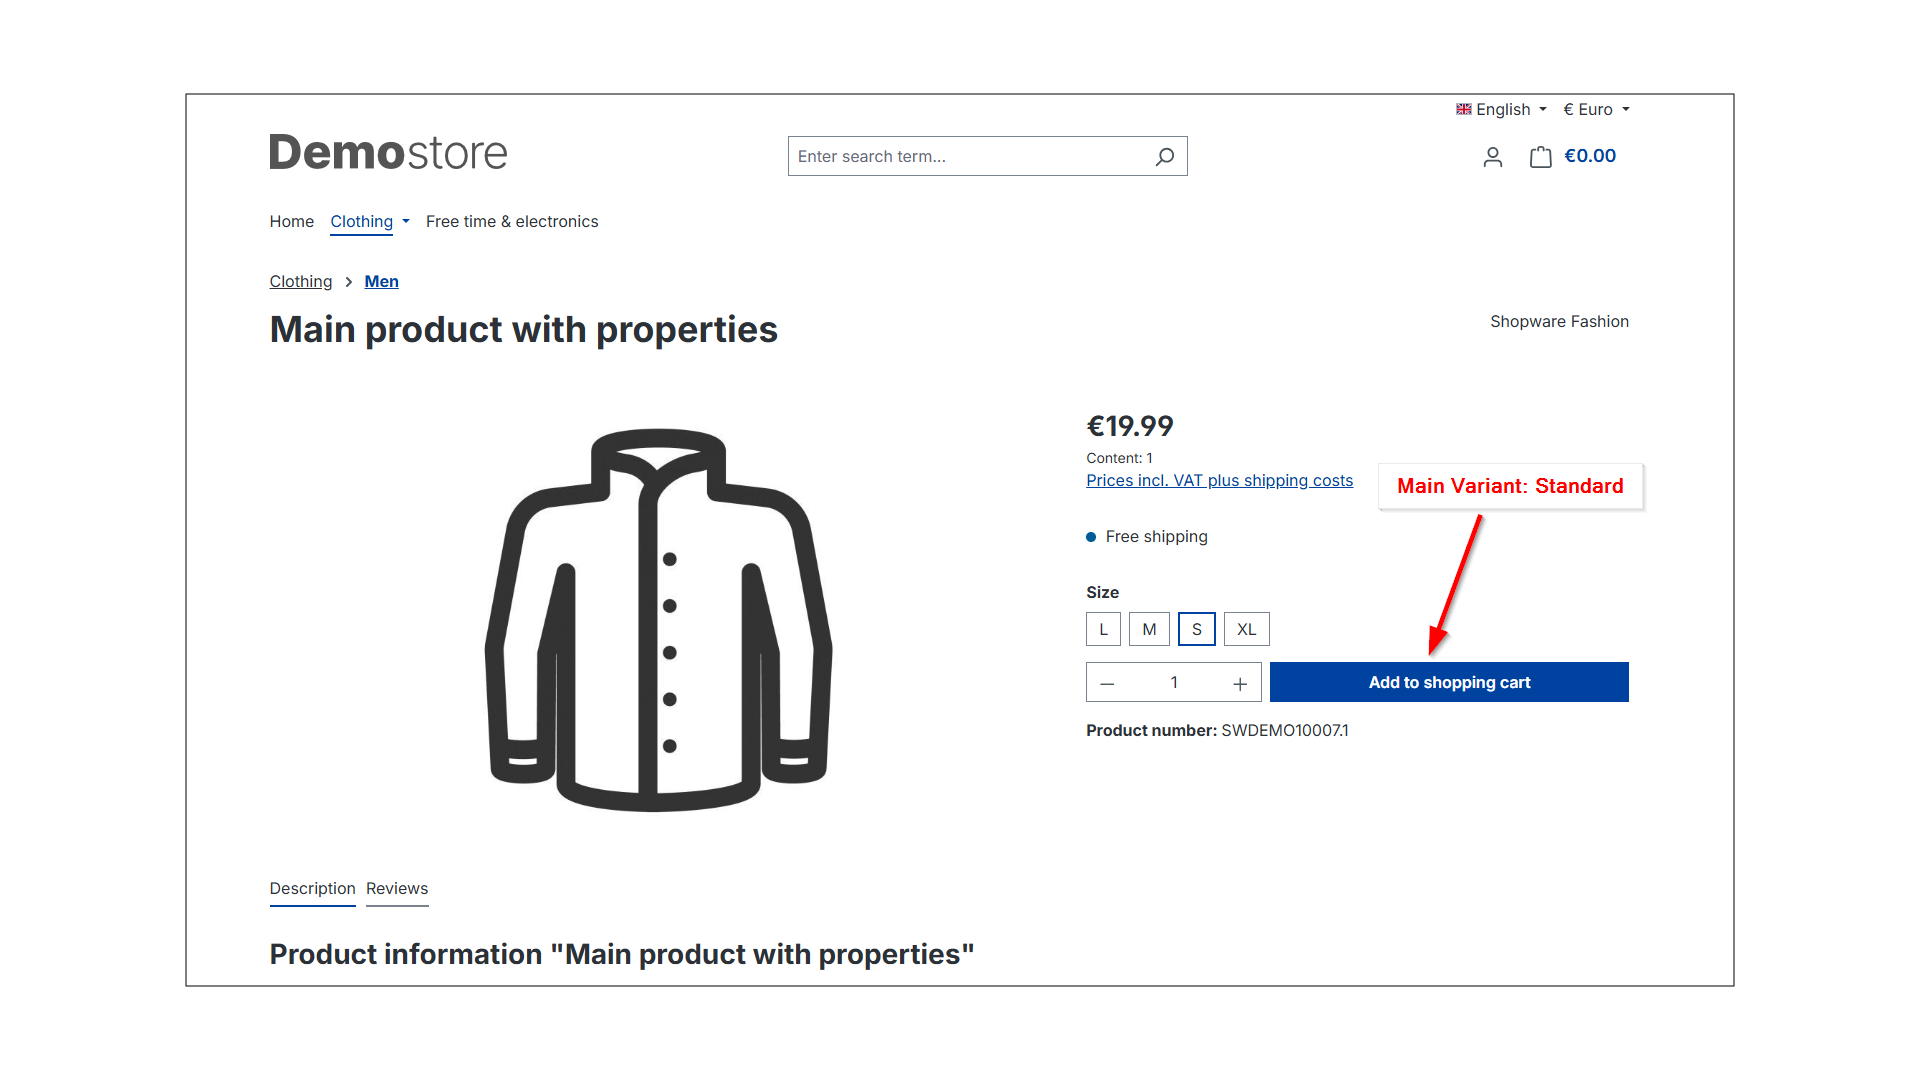Expand the Clothing navigation dropdown

click(x=368, y=221)
